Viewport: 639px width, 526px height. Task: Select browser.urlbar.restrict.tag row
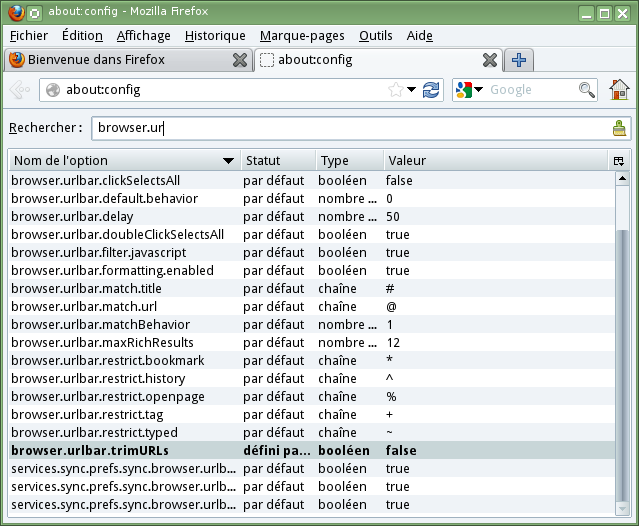(312, 414)
